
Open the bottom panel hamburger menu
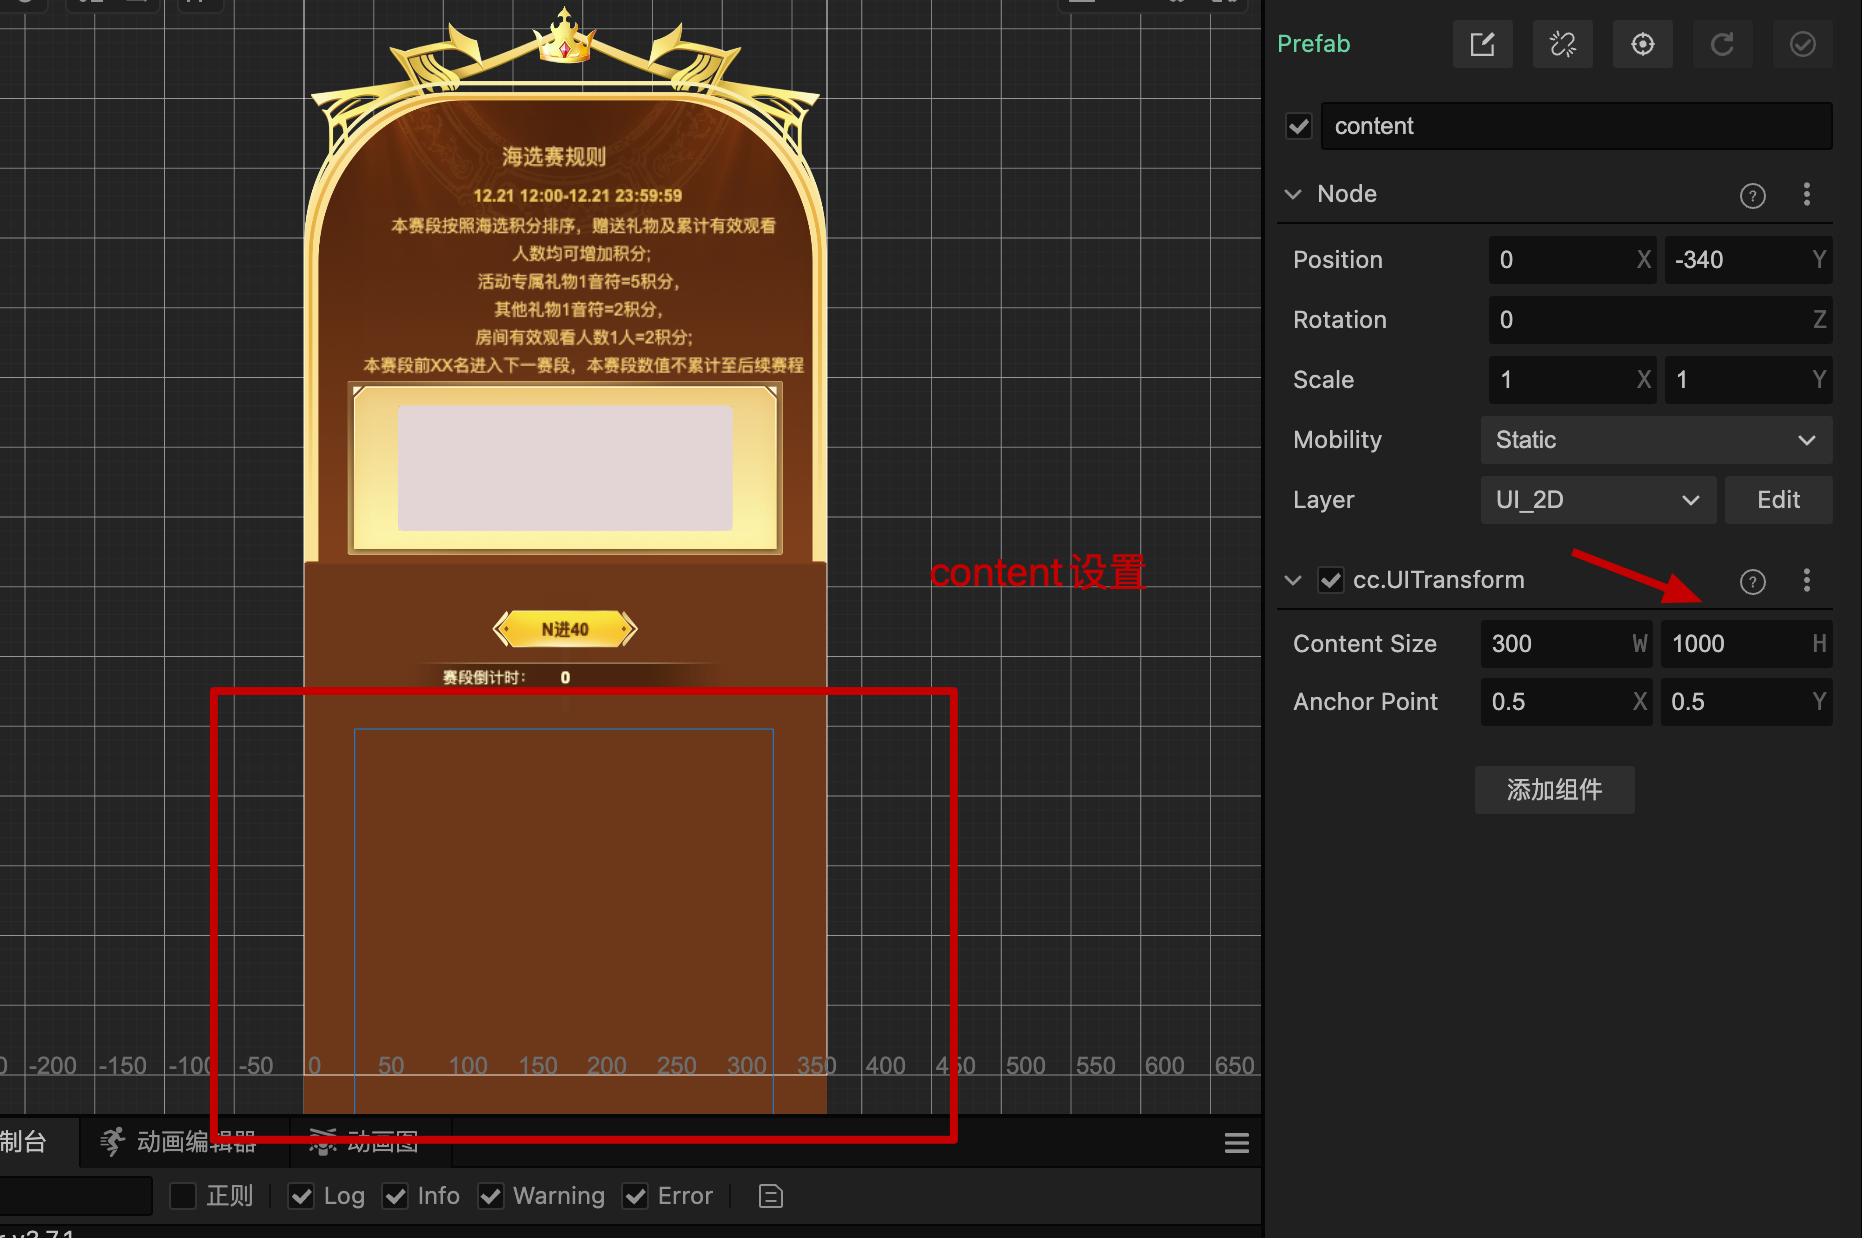pyautogui.click(x=1237, y=1143)
